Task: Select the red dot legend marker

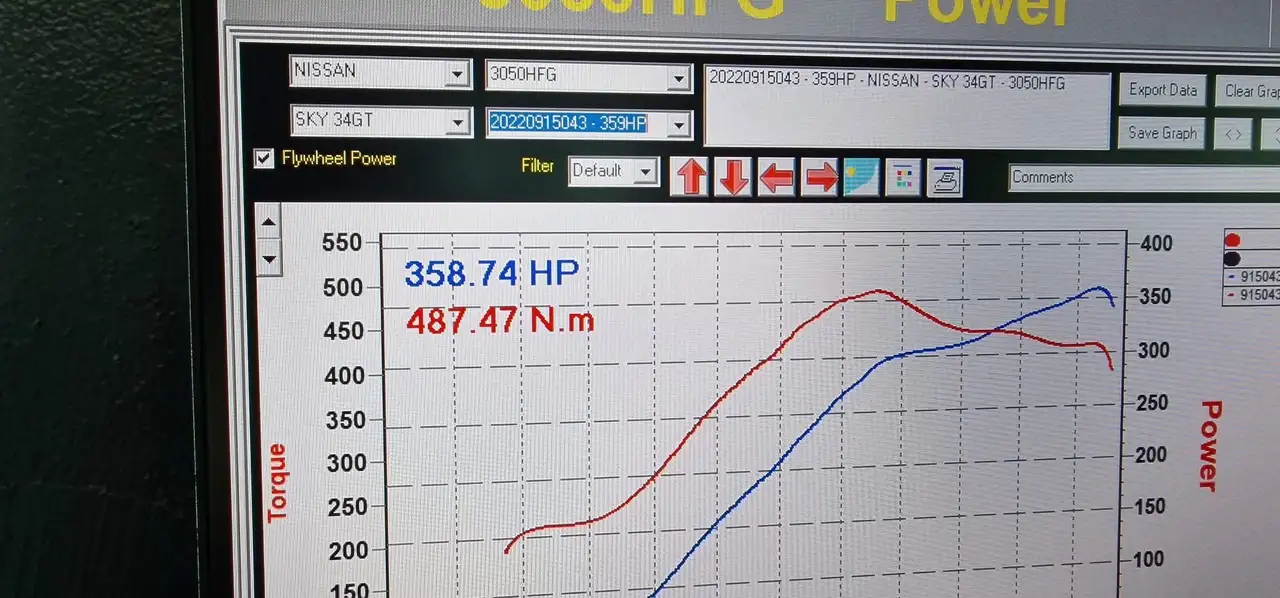Action: 1232,240
